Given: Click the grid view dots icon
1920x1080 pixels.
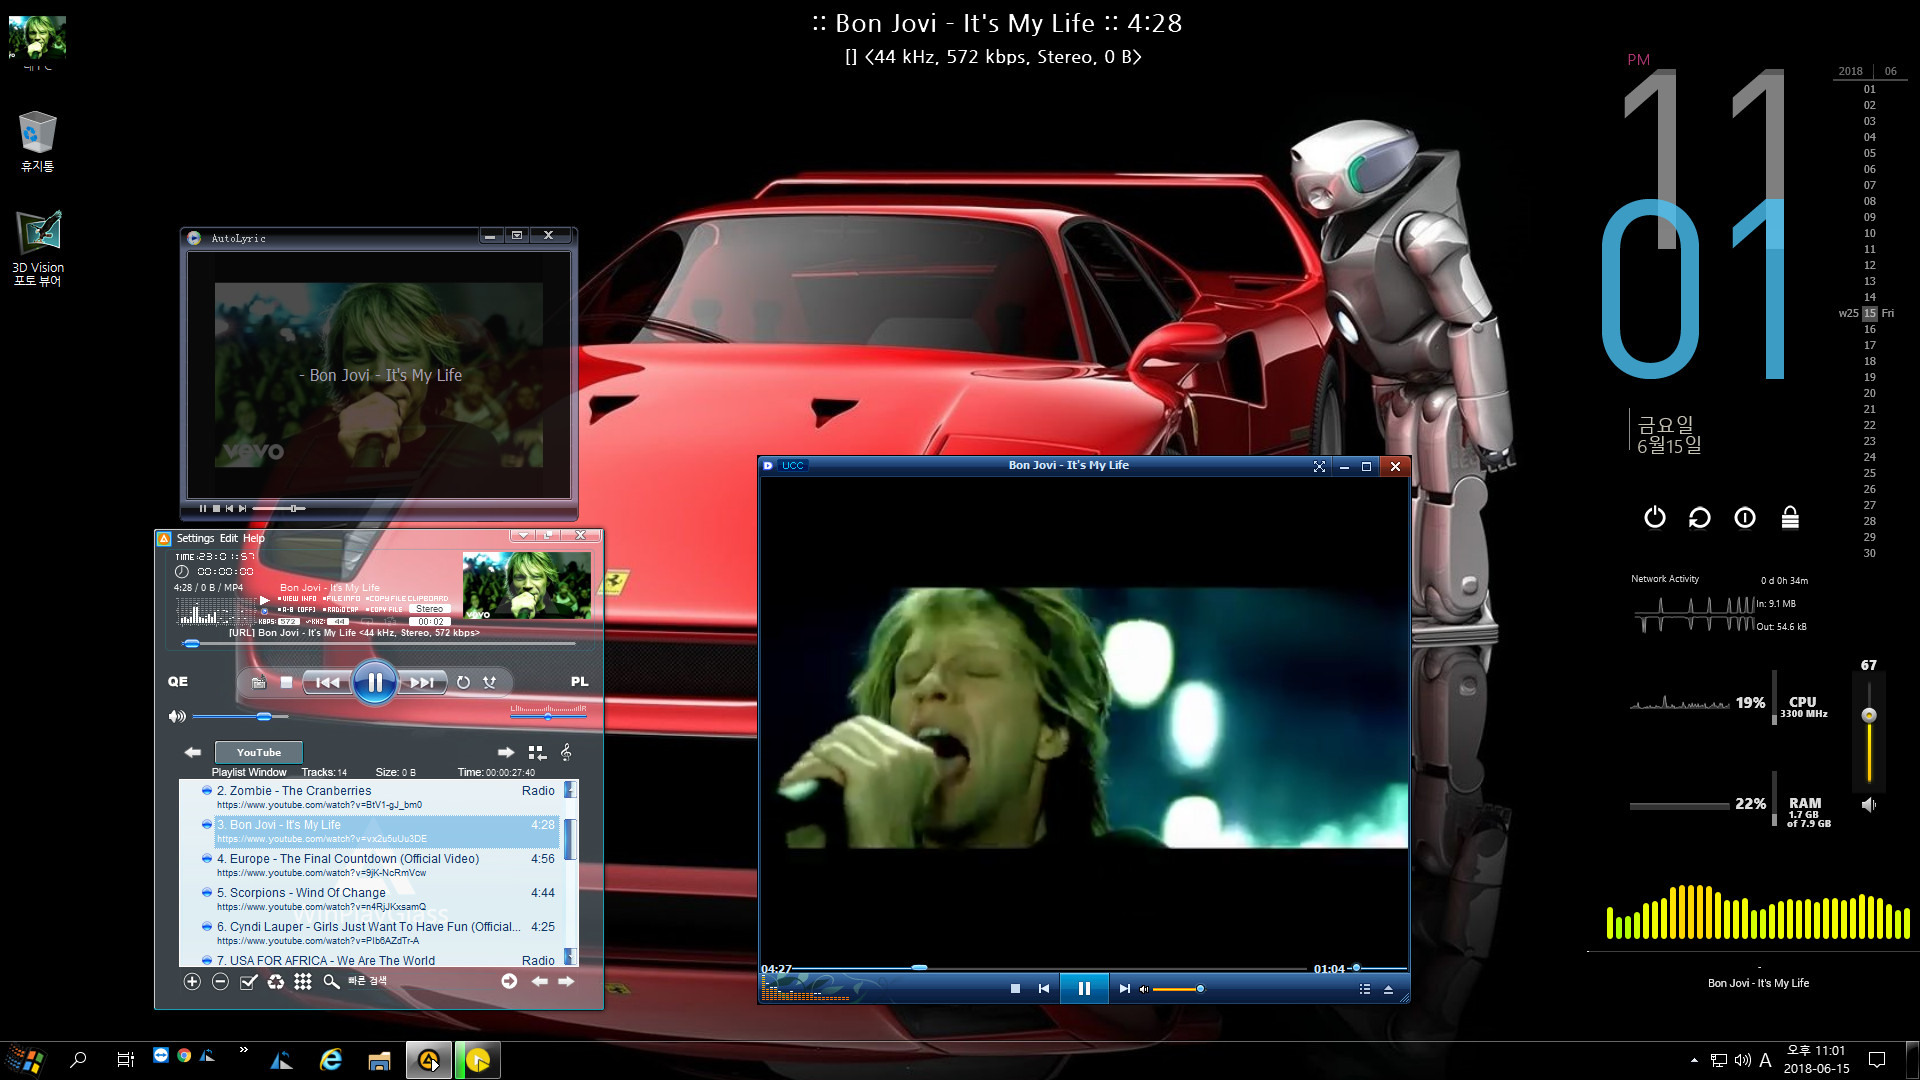Looking at the screenshot, I should point(303,982).
